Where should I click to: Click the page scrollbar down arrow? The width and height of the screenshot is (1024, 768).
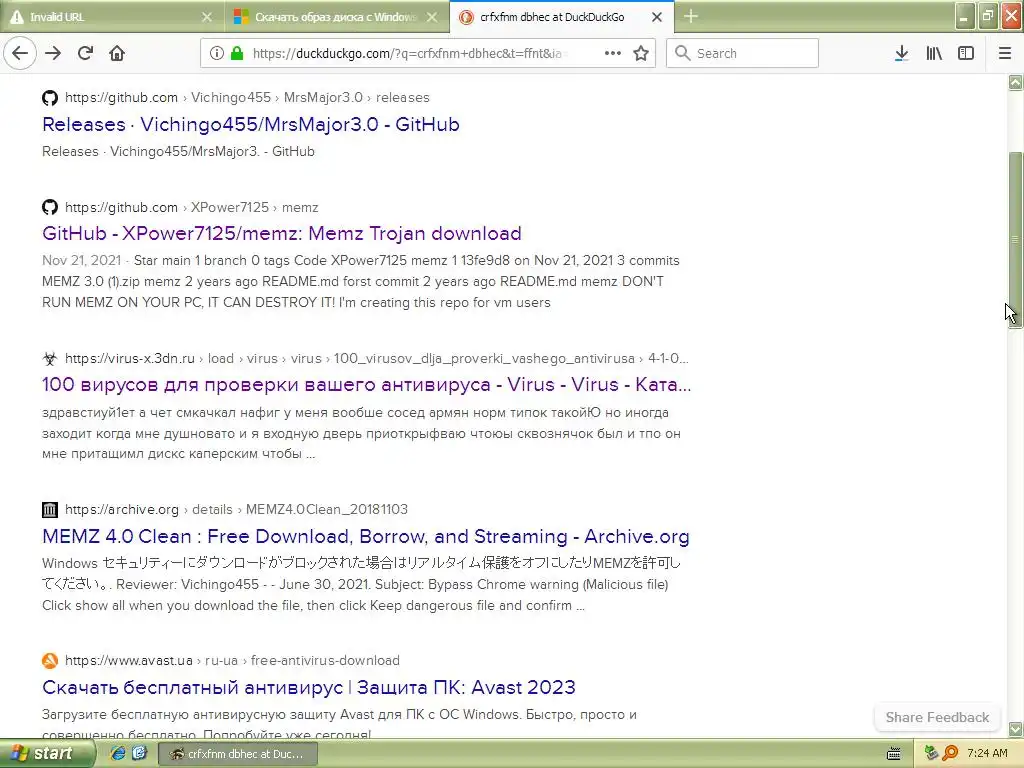pos(1015,728)
